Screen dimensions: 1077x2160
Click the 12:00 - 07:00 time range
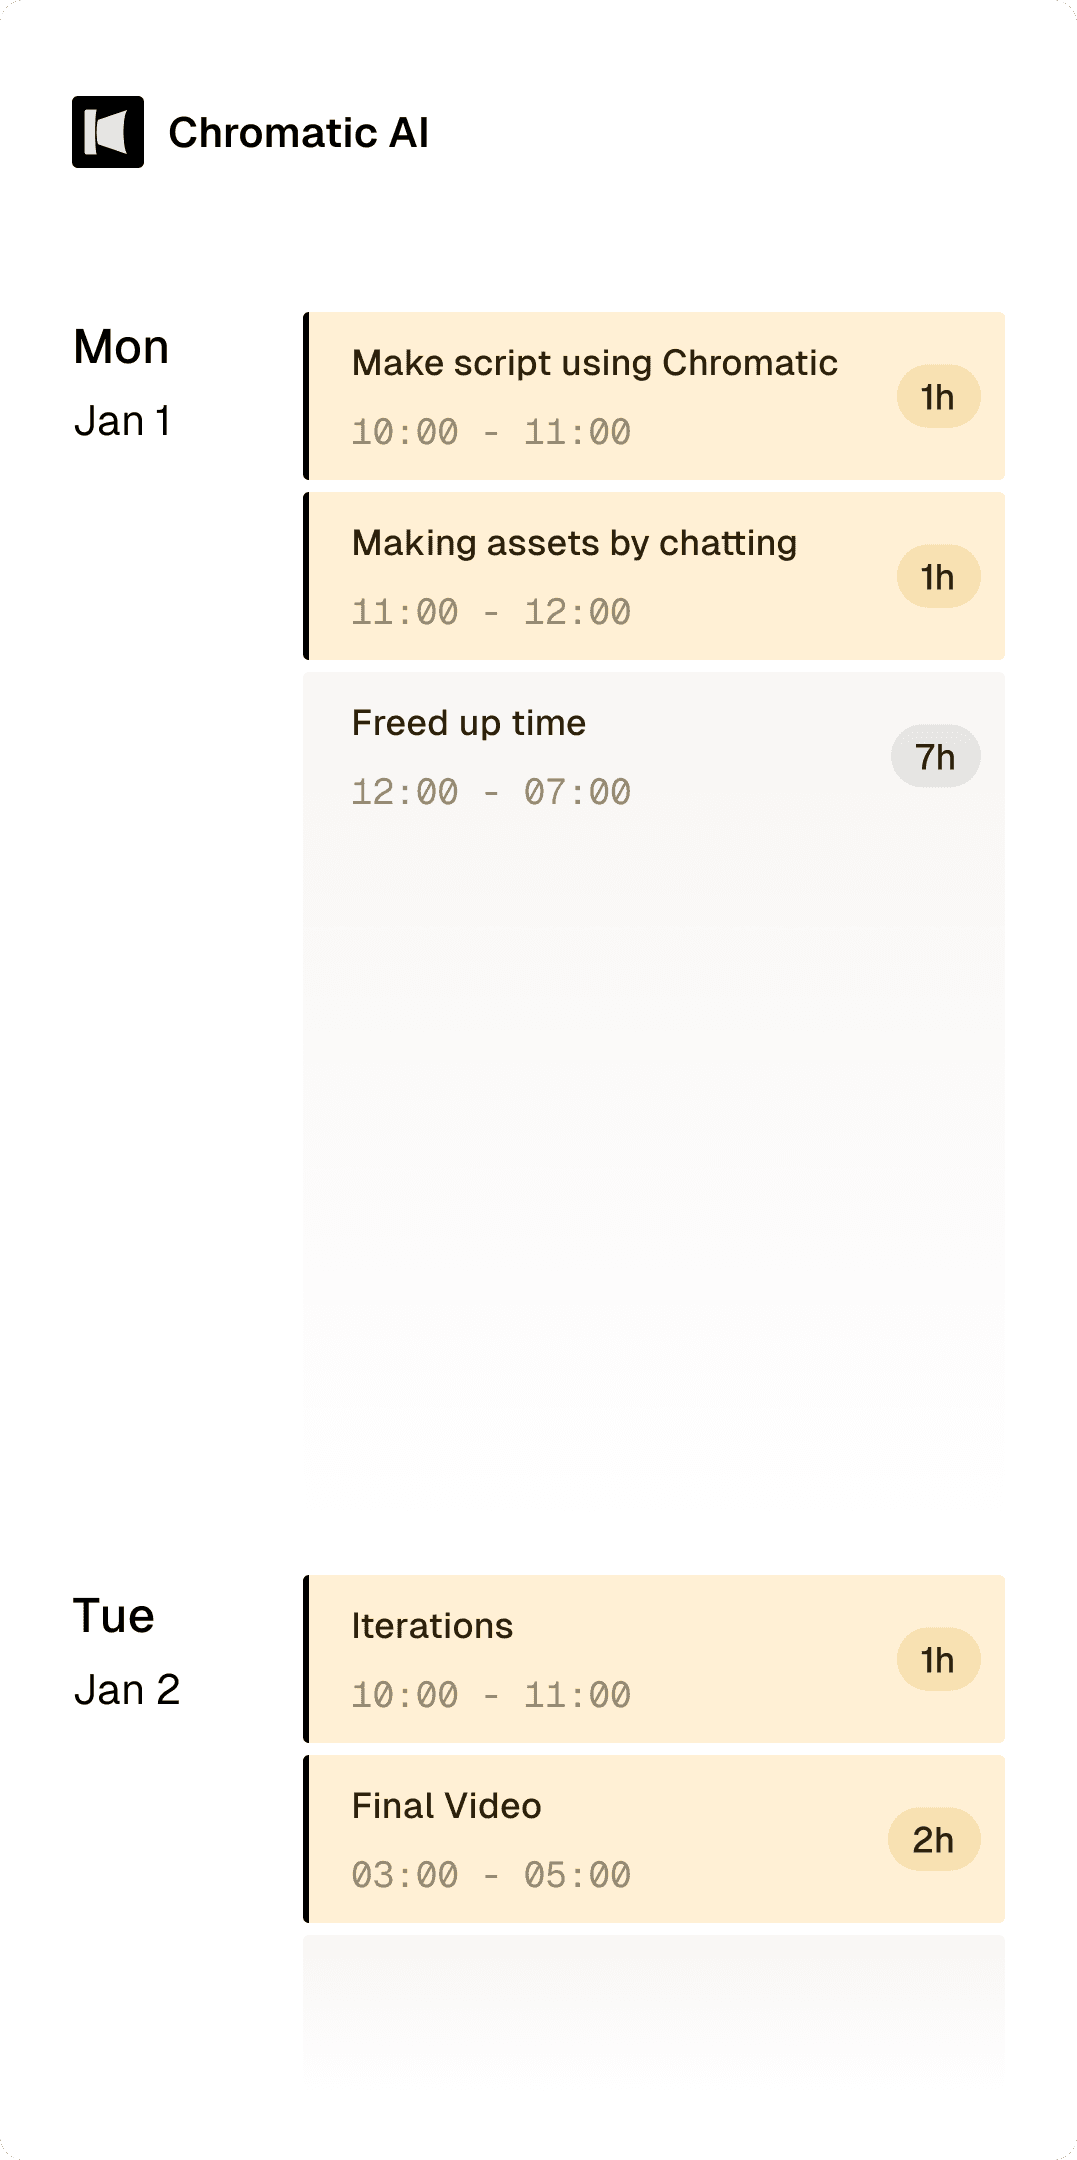[491, 792]
